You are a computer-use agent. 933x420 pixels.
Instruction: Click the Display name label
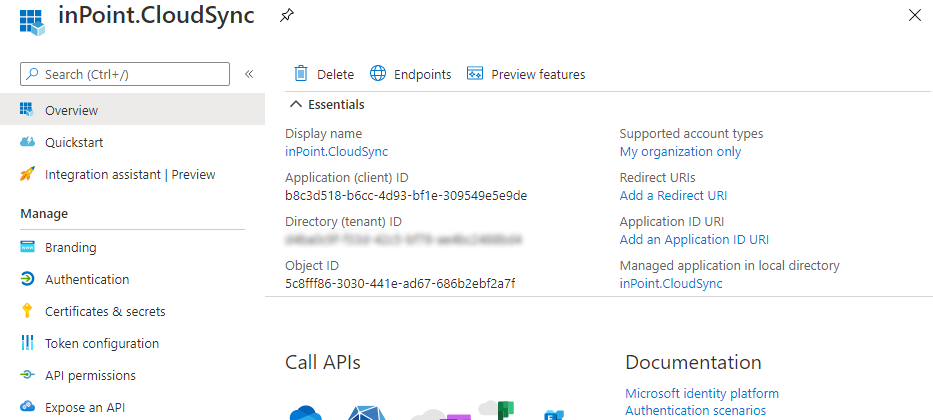point(324,133)
